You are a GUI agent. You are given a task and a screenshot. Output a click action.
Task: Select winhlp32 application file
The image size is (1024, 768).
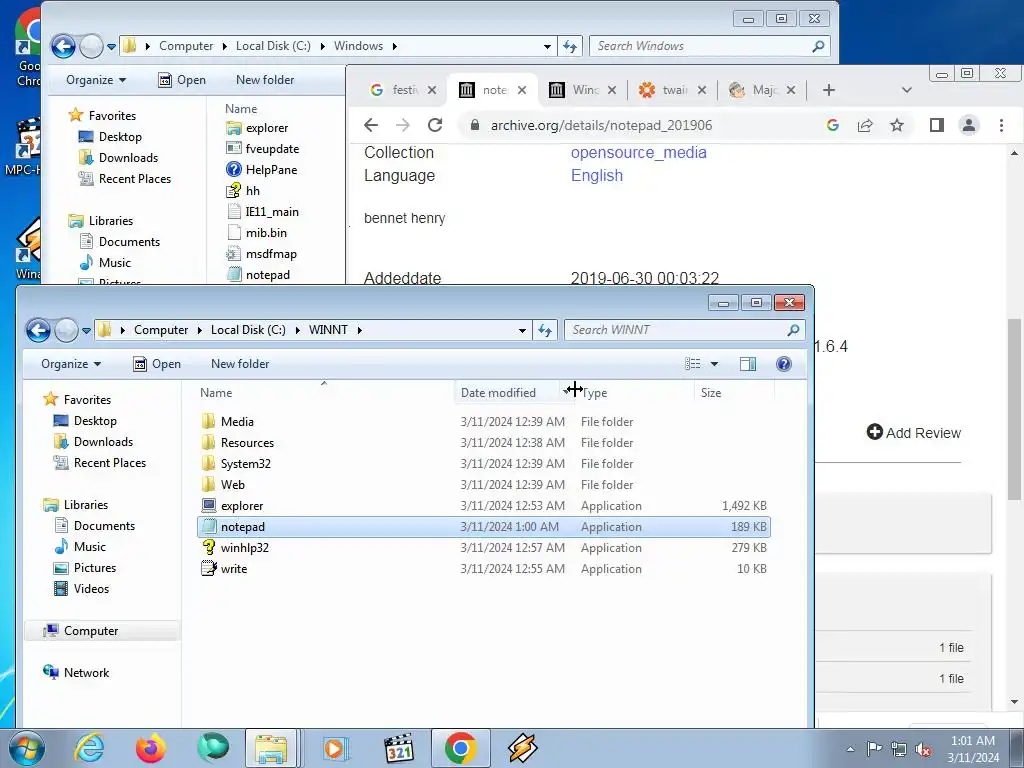(483, 548)
